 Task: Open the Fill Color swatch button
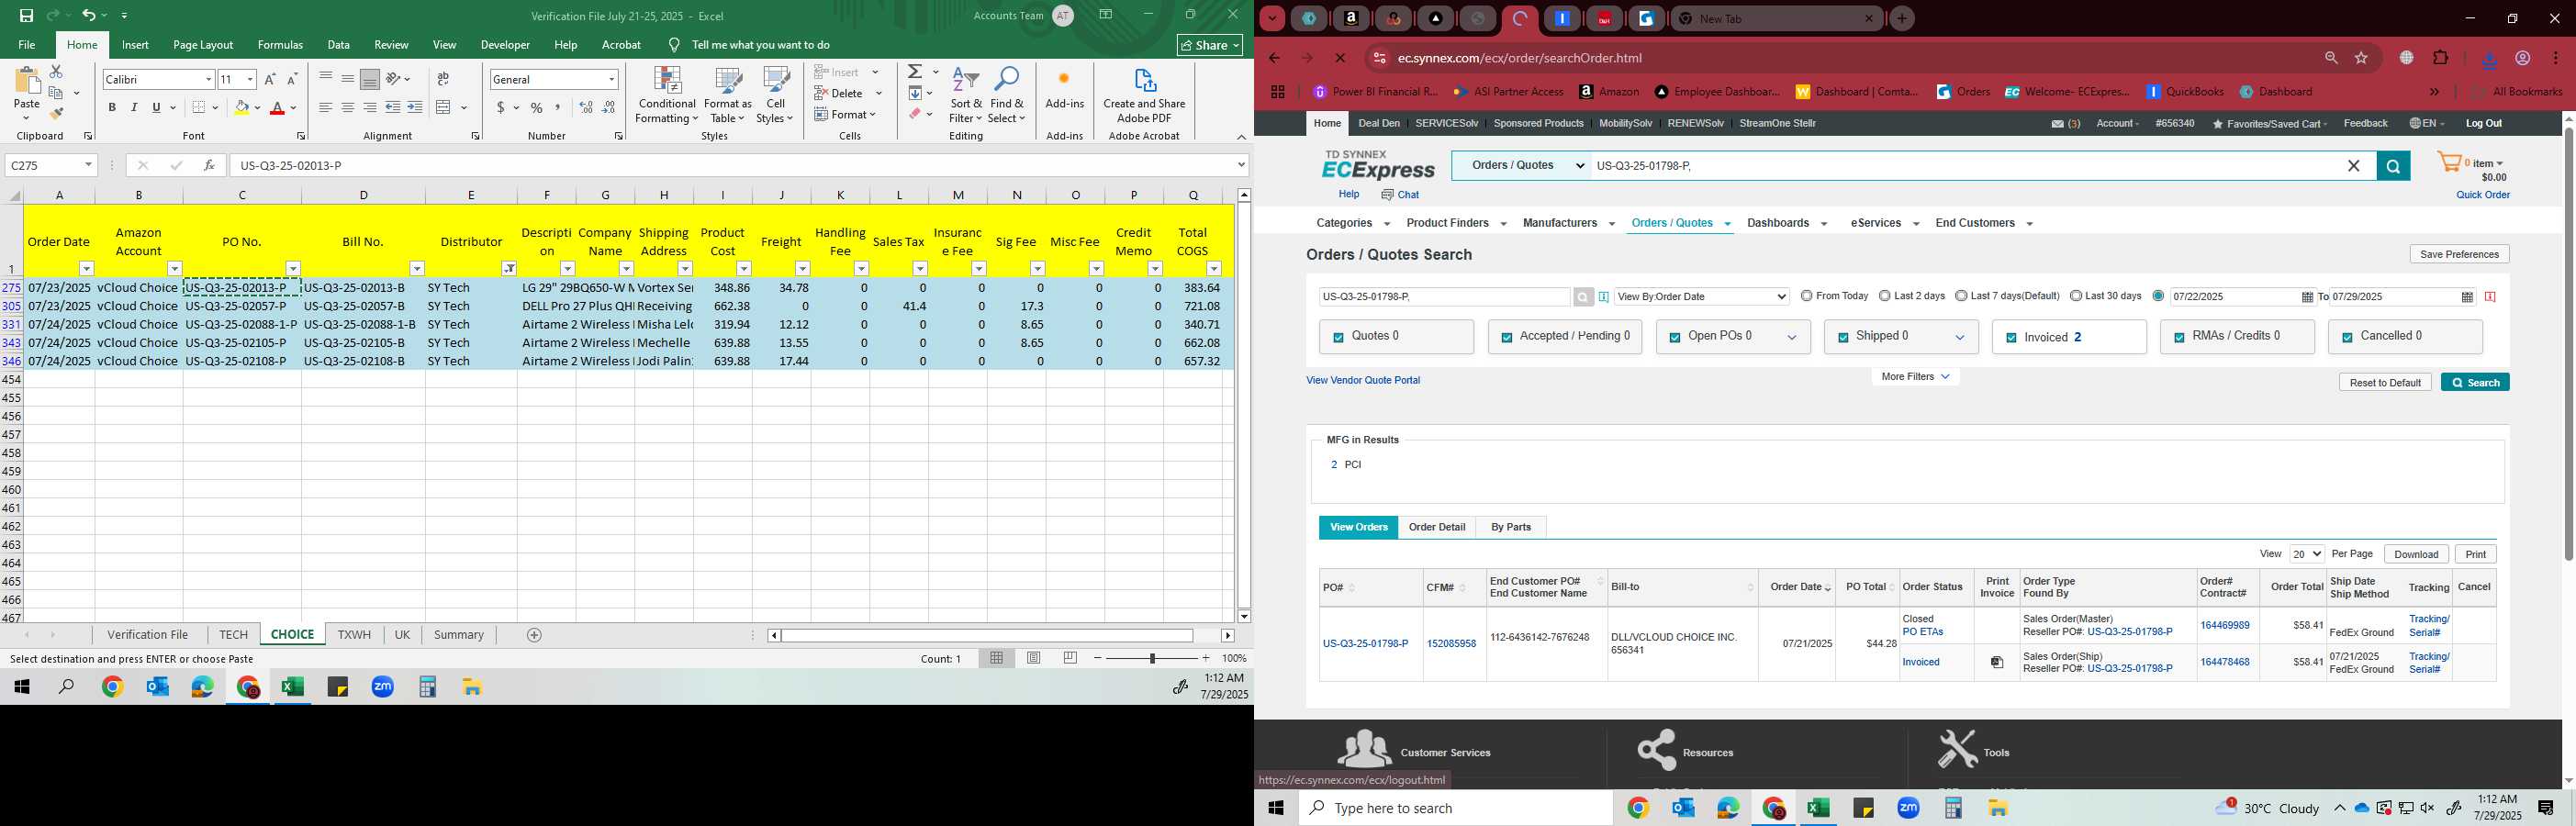pyautogui.click(x=241, y=107)
